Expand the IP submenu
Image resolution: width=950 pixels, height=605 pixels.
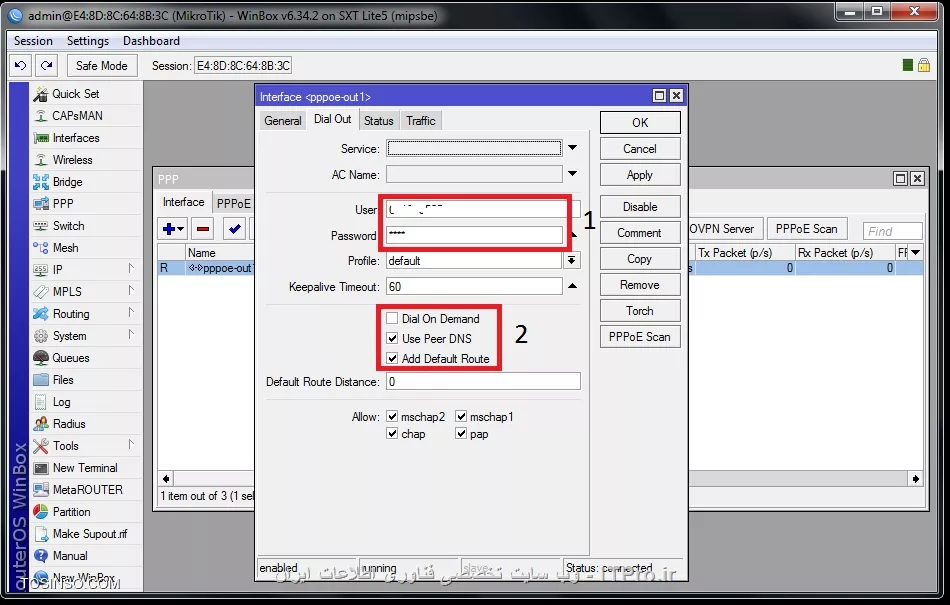pyautogui.click(x=131, y=268)
